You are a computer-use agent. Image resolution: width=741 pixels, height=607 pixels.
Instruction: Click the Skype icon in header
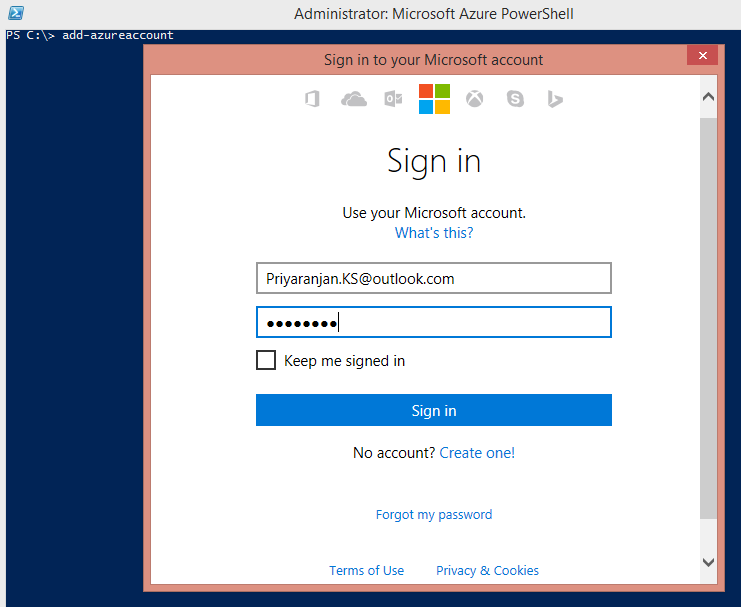point(515,99)
